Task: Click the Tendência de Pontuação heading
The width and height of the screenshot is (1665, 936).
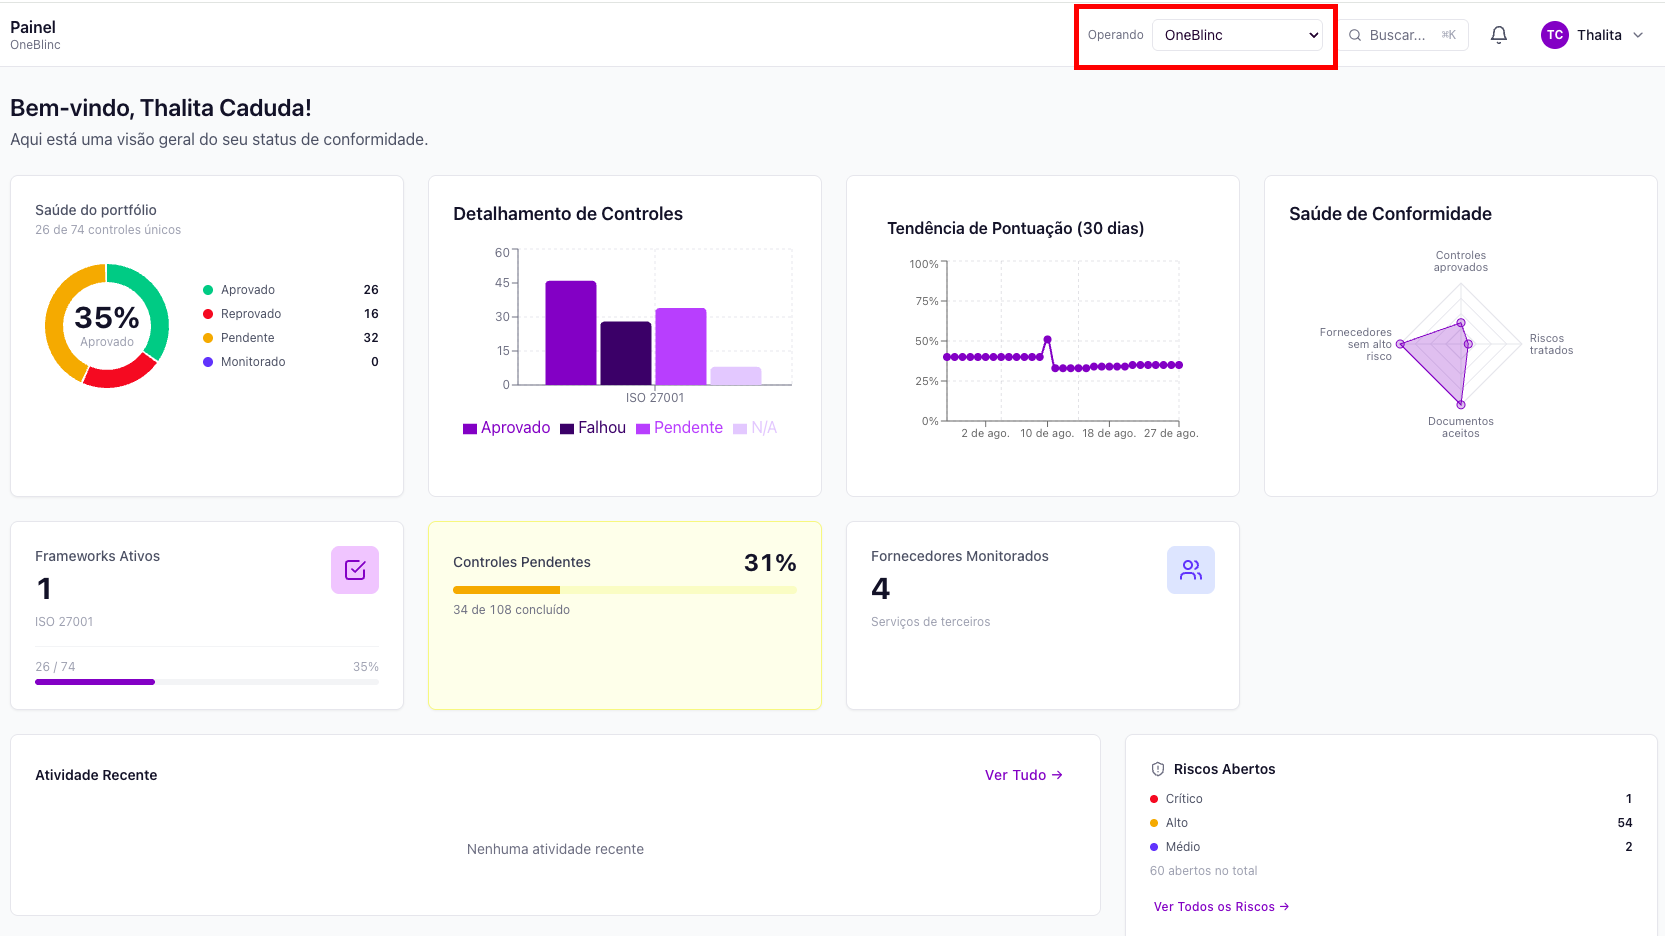Action: [x=1016, y=228]
